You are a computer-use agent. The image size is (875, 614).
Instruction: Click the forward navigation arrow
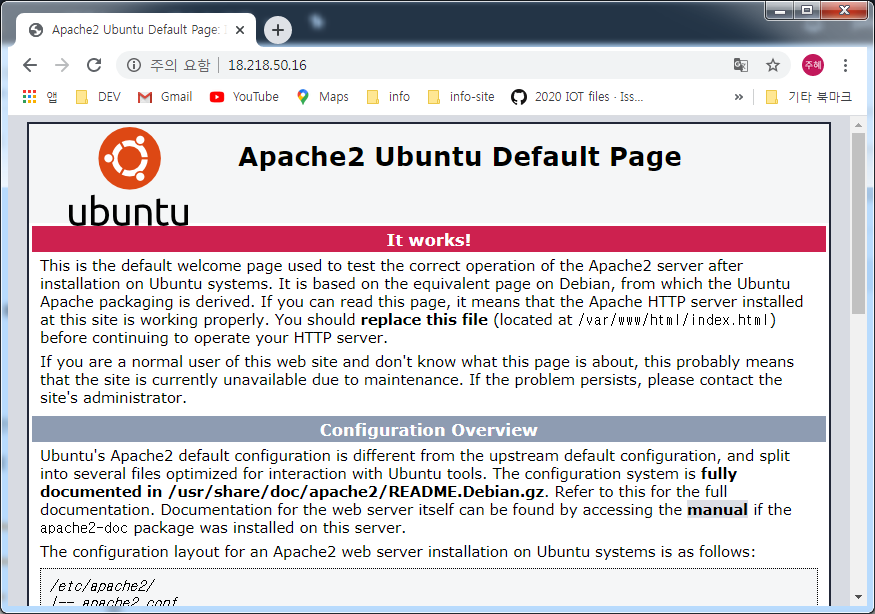coord(62,65)
